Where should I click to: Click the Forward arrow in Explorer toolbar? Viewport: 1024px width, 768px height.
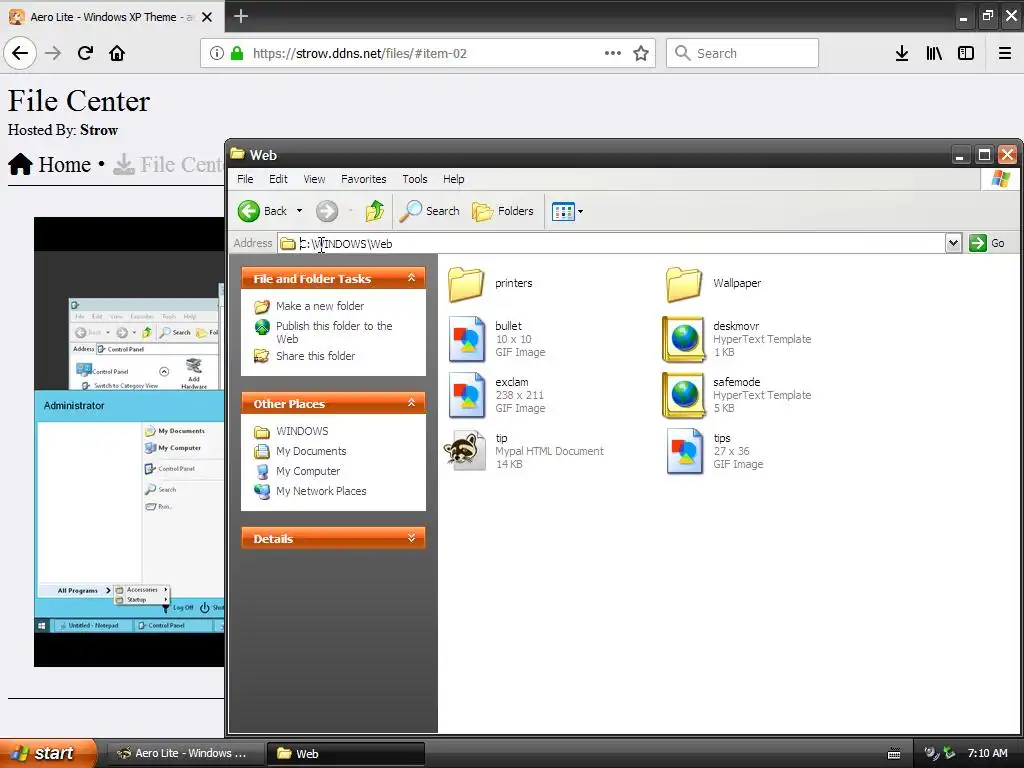coord(327,211)
